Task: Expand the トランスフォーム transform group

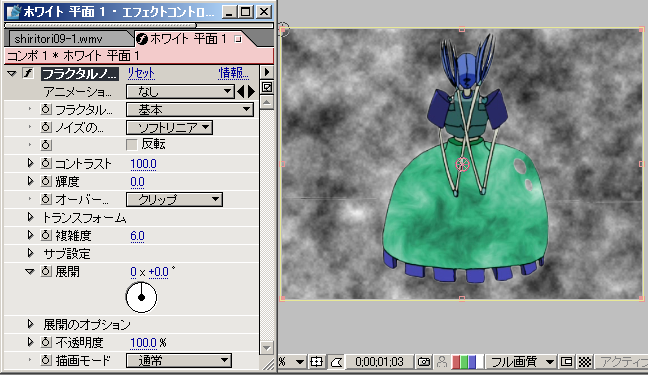Action: (x=30, y=217)
